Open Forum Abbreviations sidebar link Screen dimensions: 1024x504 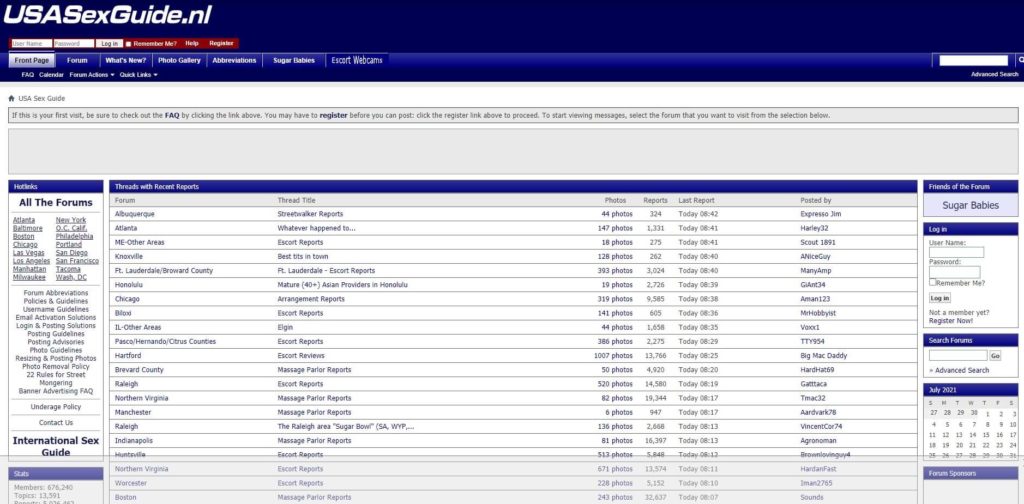[x=56, y=293]
